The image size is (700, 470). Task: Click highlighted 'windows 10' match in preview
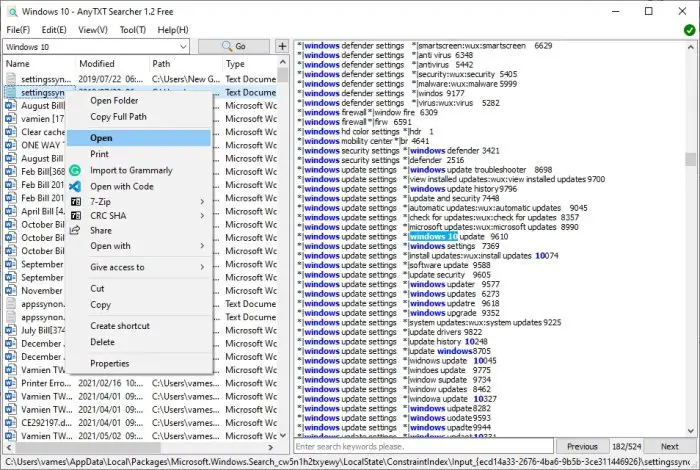tap(433, 237)
